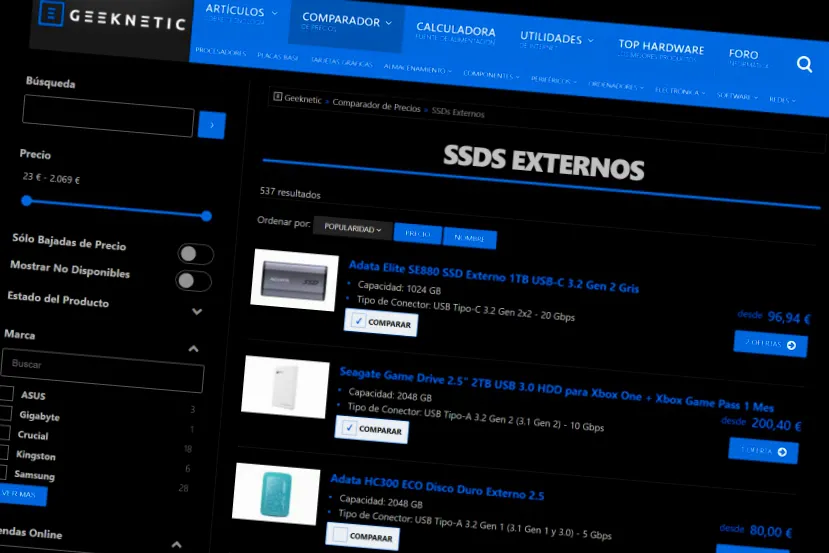
Task: Open Adata HC300 ECO Disco Duro link
Action: click(437, 487)
